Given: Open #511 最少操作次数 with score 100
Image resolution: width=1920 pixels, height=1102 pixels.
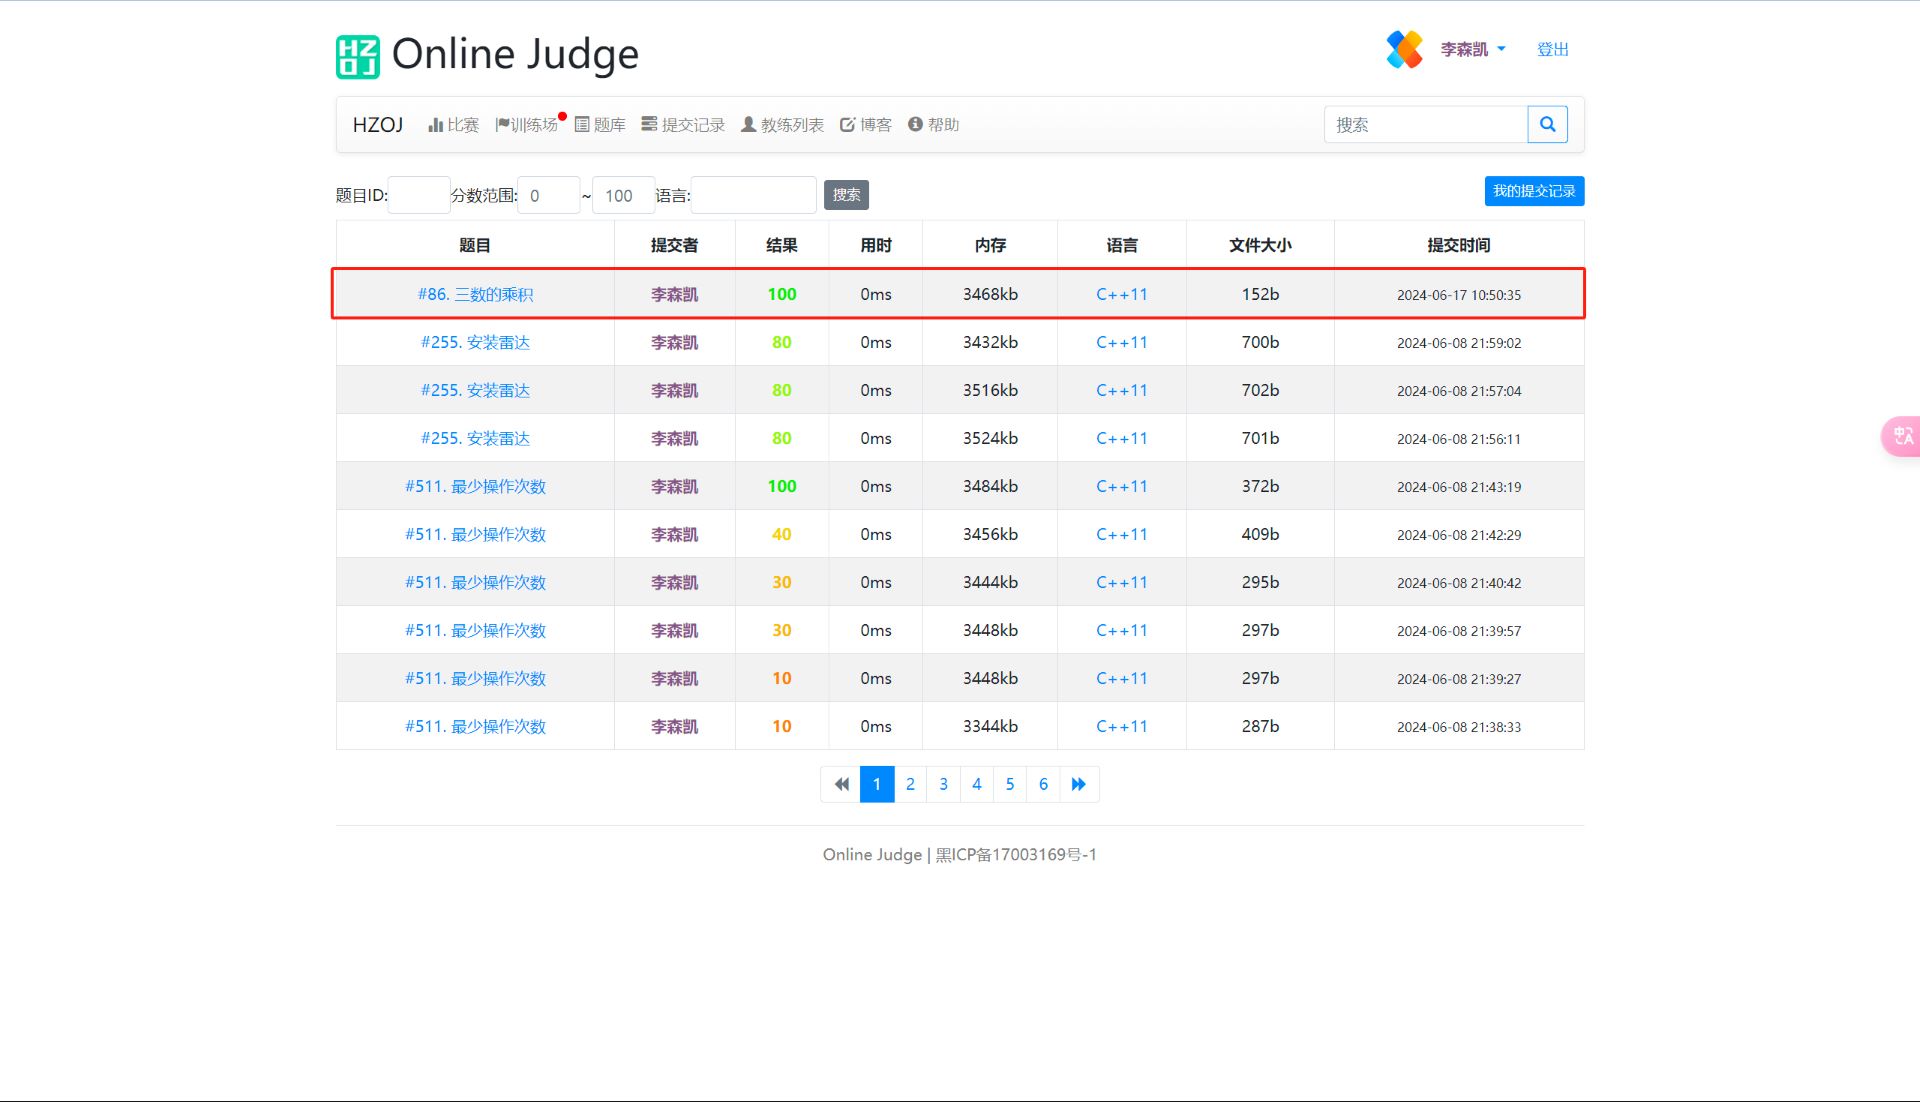Looking at the screenshot, I should pos(475,486).
